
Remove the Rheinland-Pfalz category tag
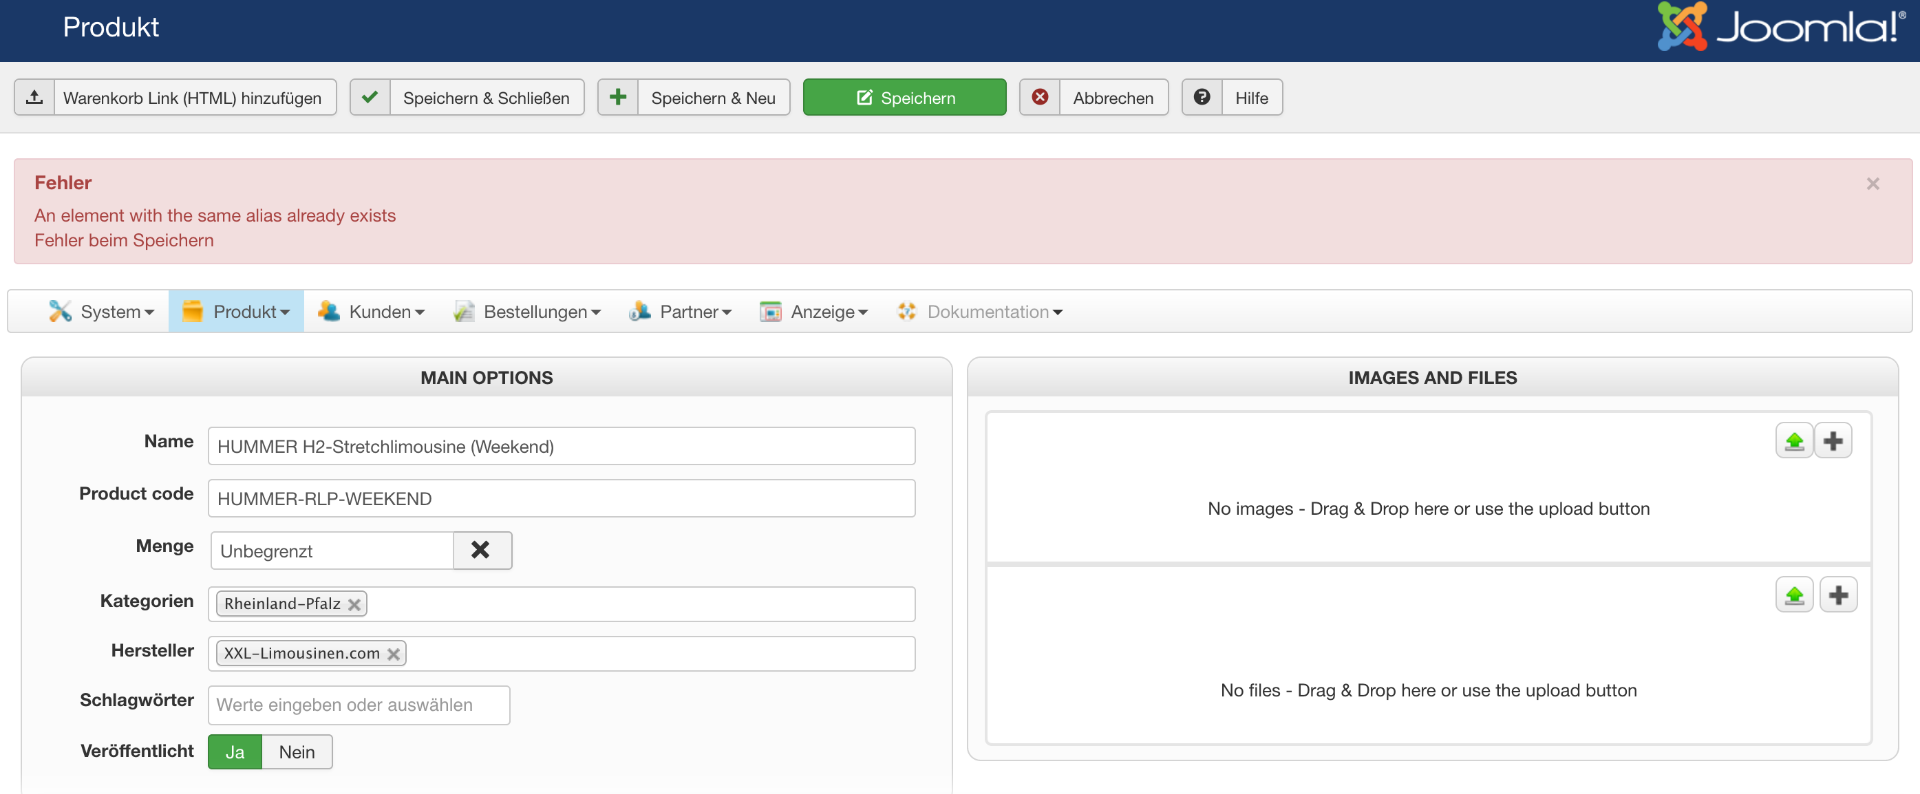[x=354, y=604]
